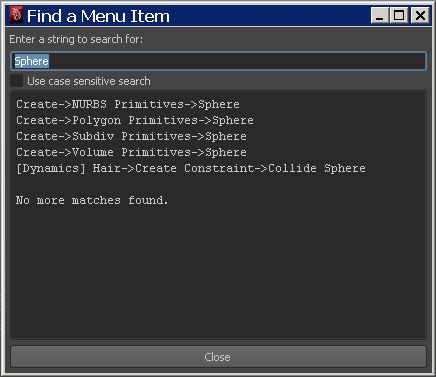Close the dialog using the title bar X
Image resolution: width=436 pixels, height=377 pixels.
point(420,16)
